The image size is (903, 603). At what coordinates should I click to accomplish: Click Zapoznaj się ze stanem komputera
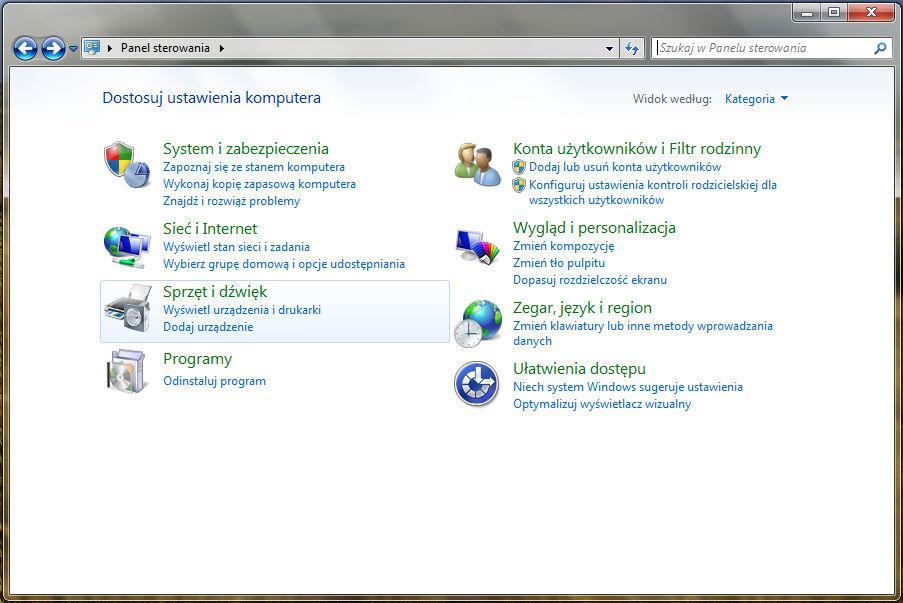[x=254, y=167]
